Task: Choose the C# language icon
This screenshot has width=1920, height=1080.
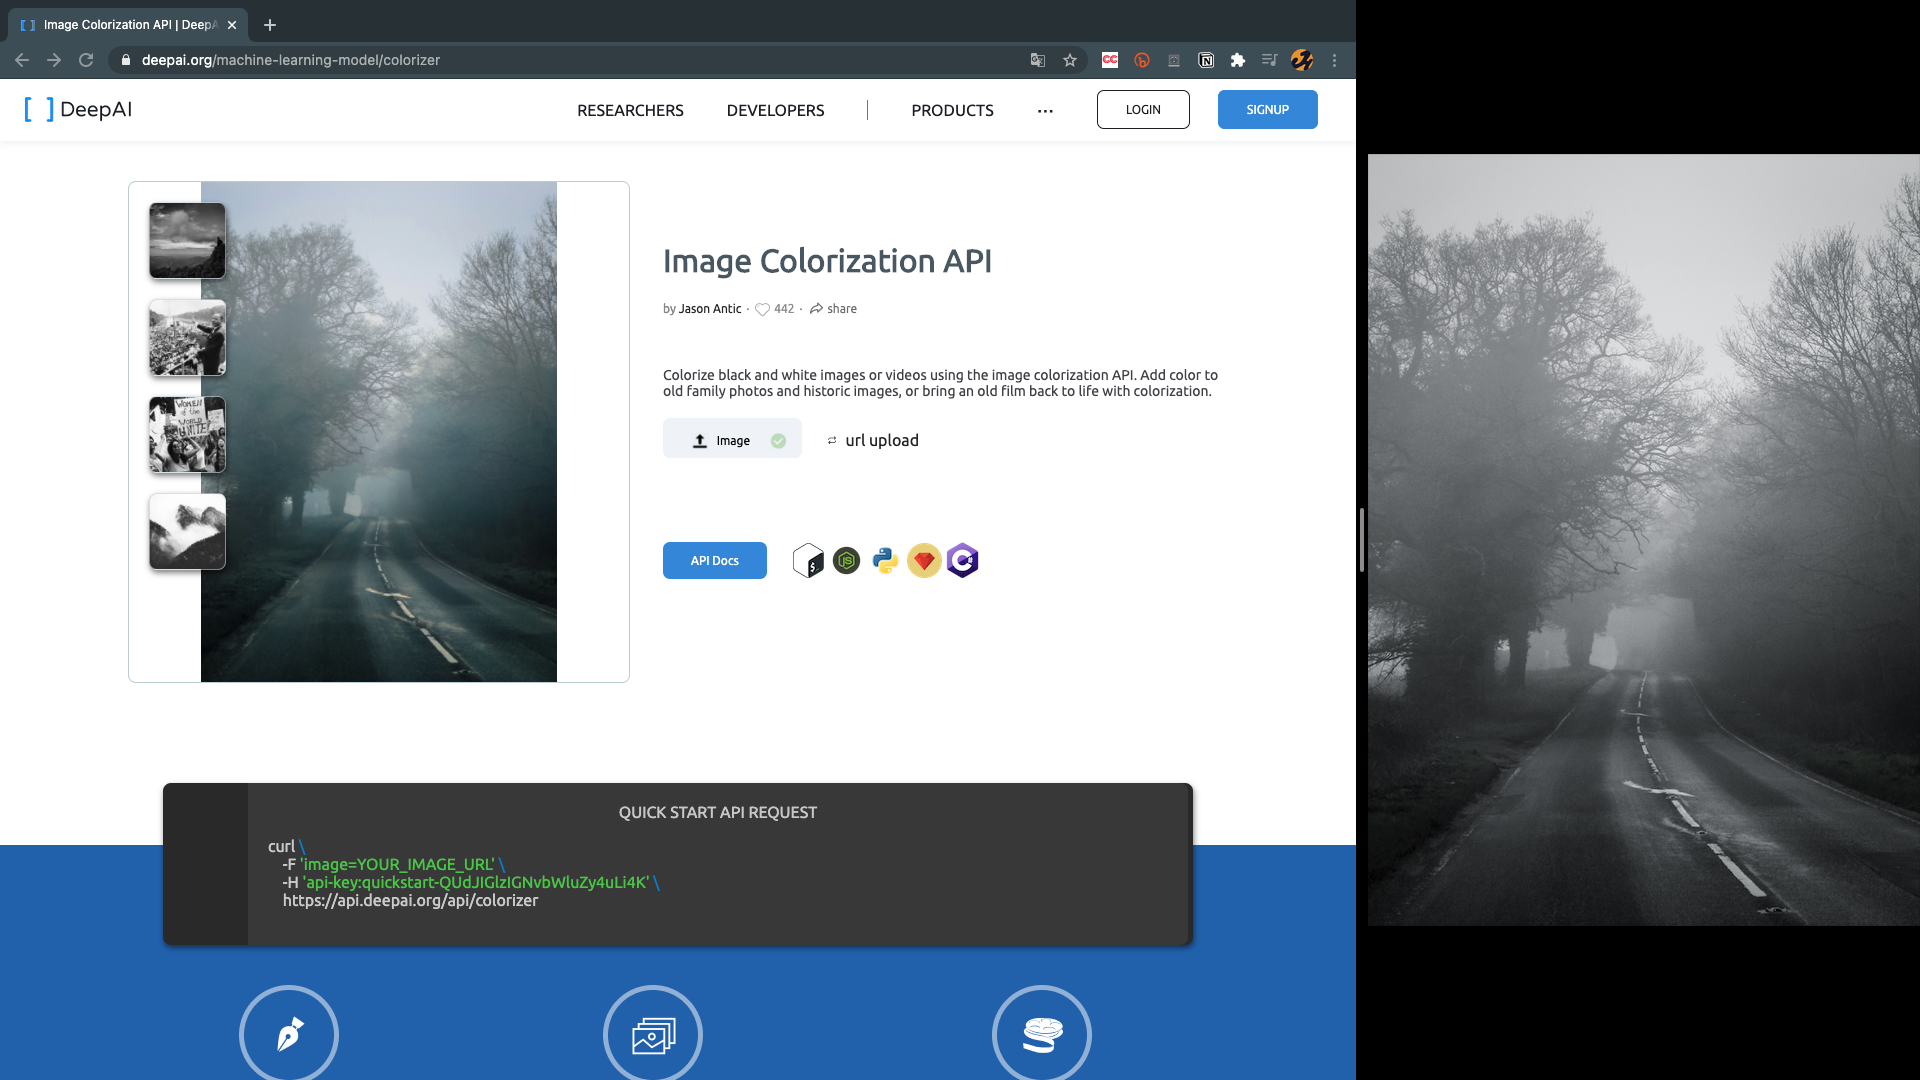Action: click(962, 561)
